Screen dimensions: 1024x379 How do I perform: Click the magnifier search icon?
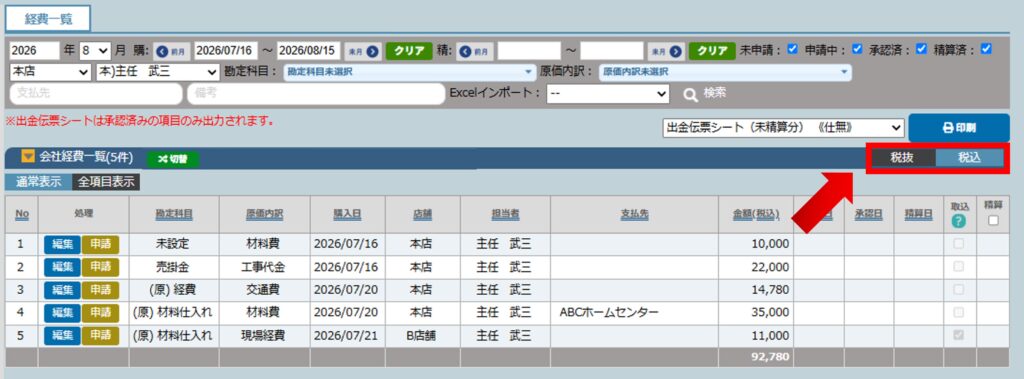coord(690,95)
